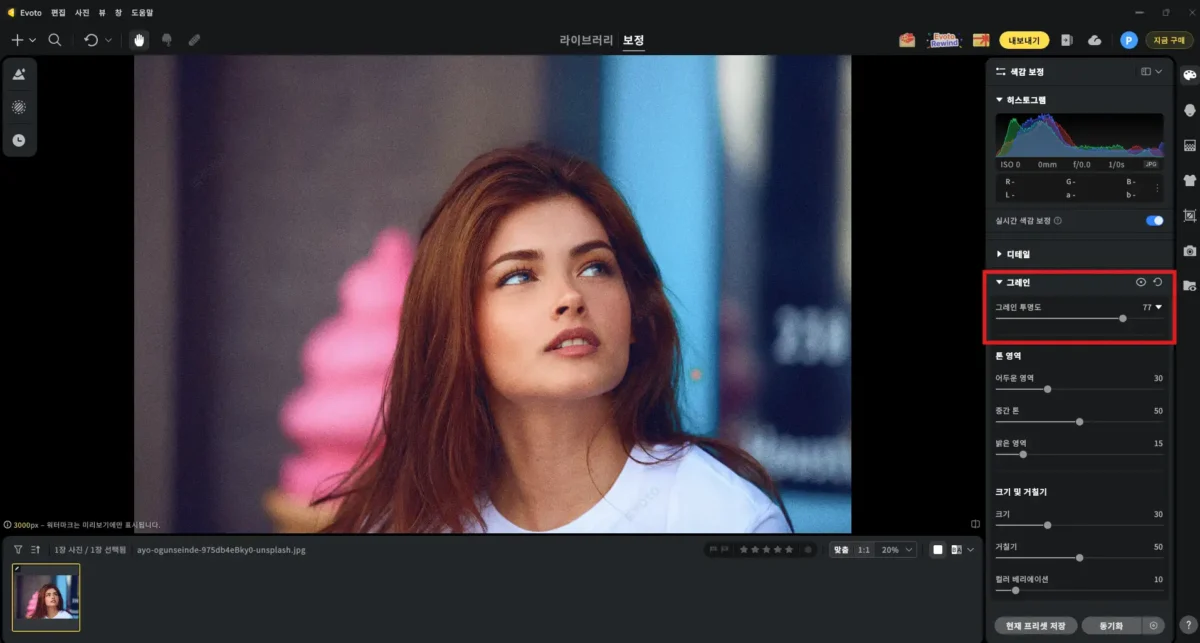Open the color adjustment palette tab
The height and width of the screenshot is (643, 1200).
tap(1189, 76)
